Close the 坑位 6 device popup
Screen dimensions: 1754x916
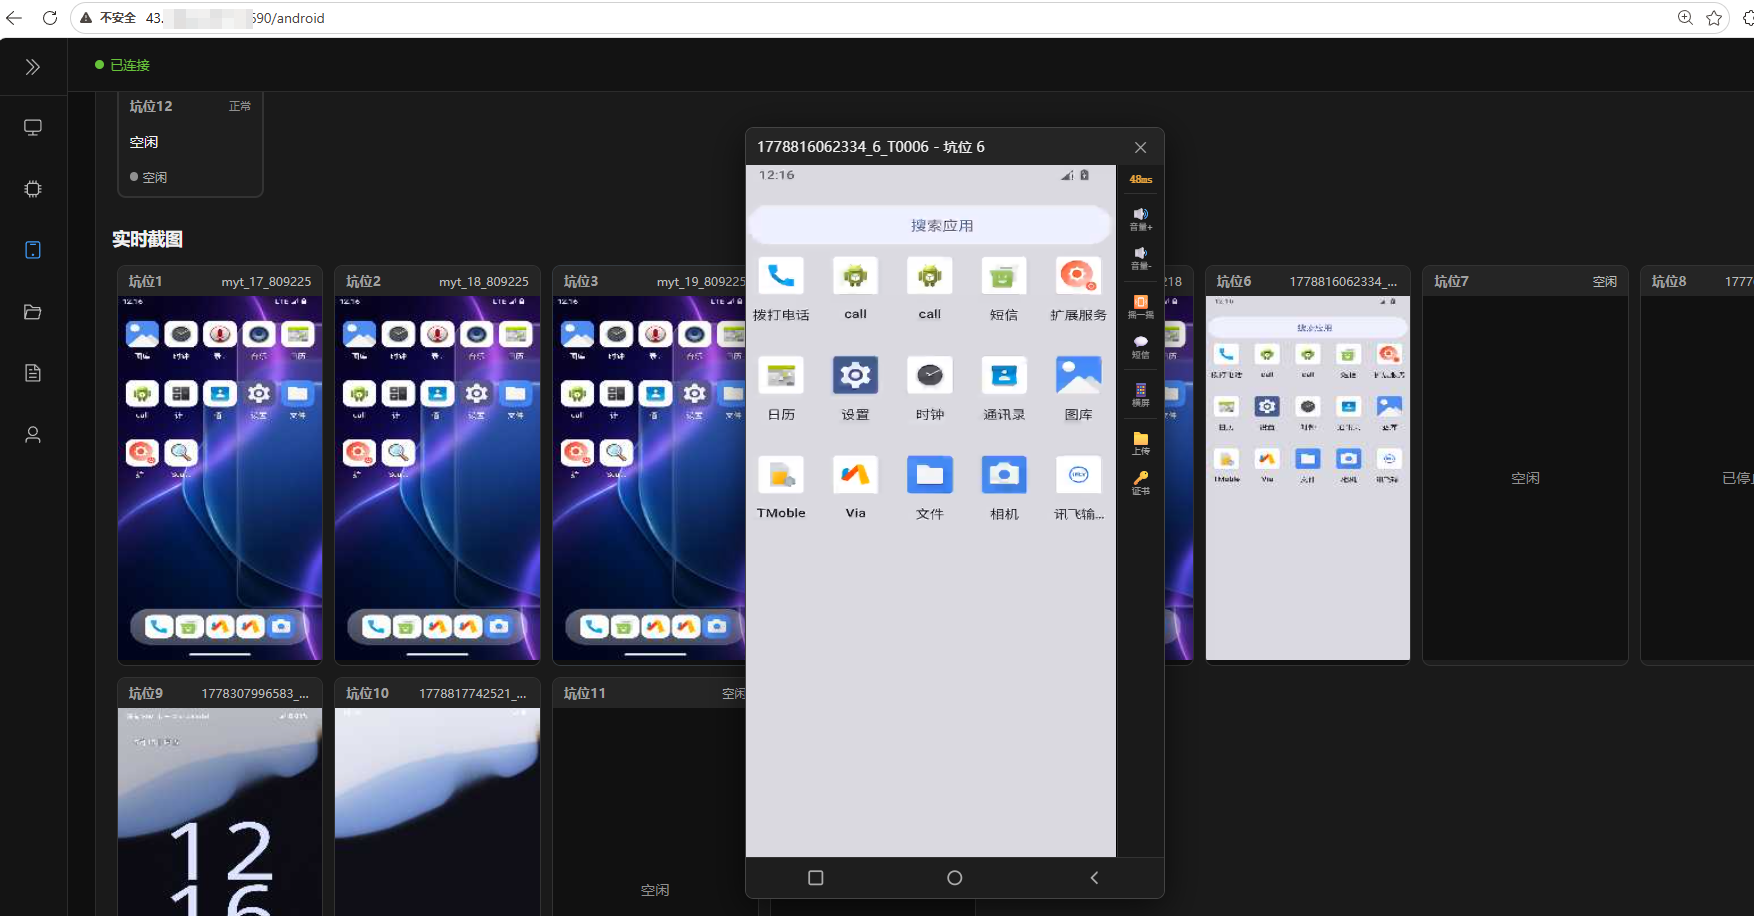pyautogui.click(x=1141, y=148)
